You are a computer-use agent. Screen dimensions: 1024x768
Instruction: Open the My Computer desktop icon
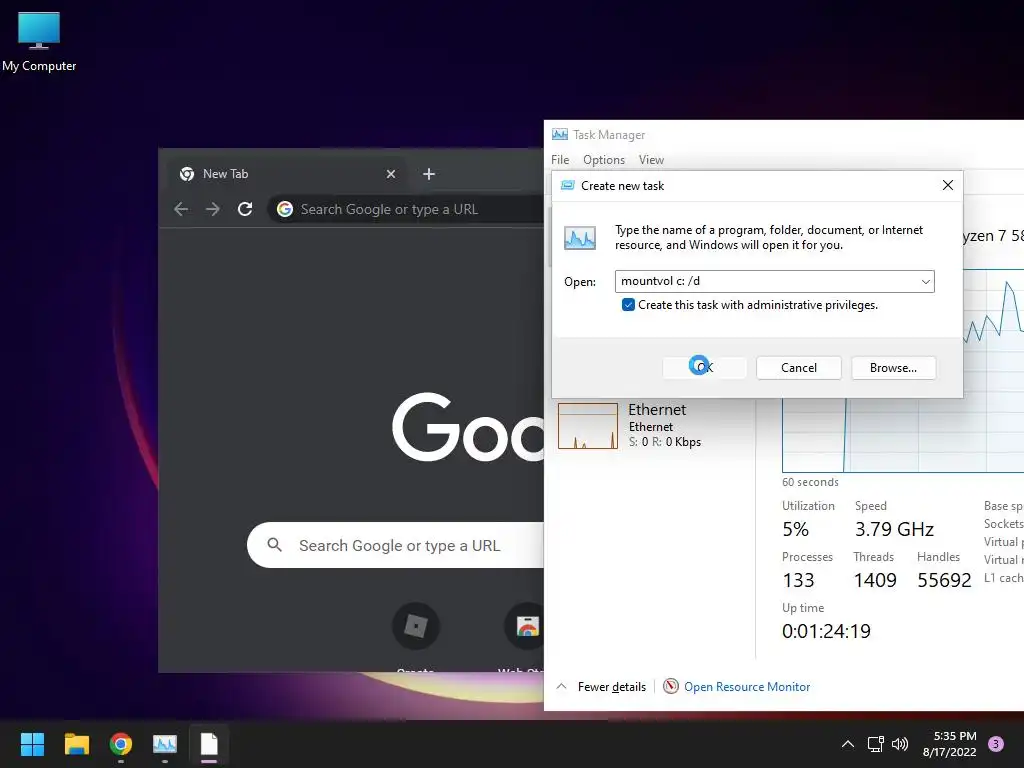click(39, 41)
